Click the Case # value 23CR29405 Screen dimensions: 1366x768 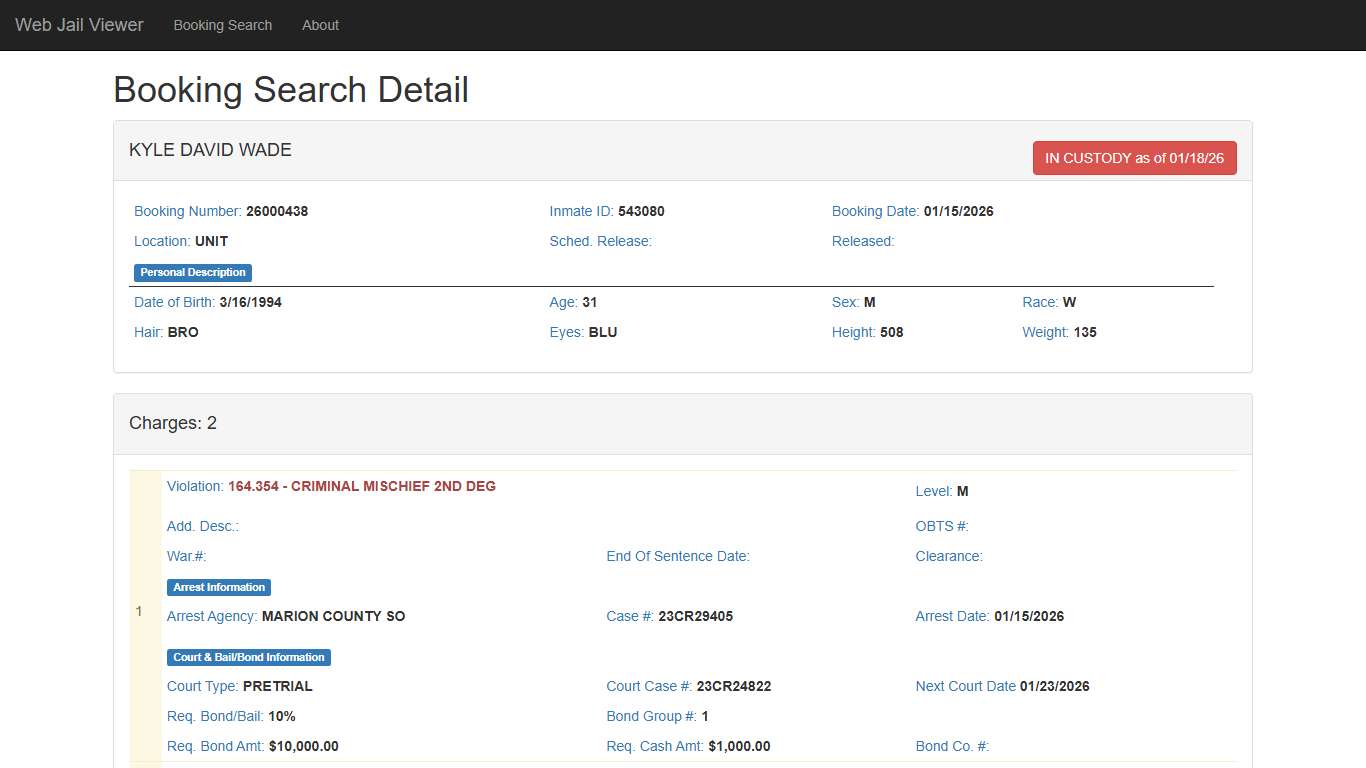pos(695,616)
